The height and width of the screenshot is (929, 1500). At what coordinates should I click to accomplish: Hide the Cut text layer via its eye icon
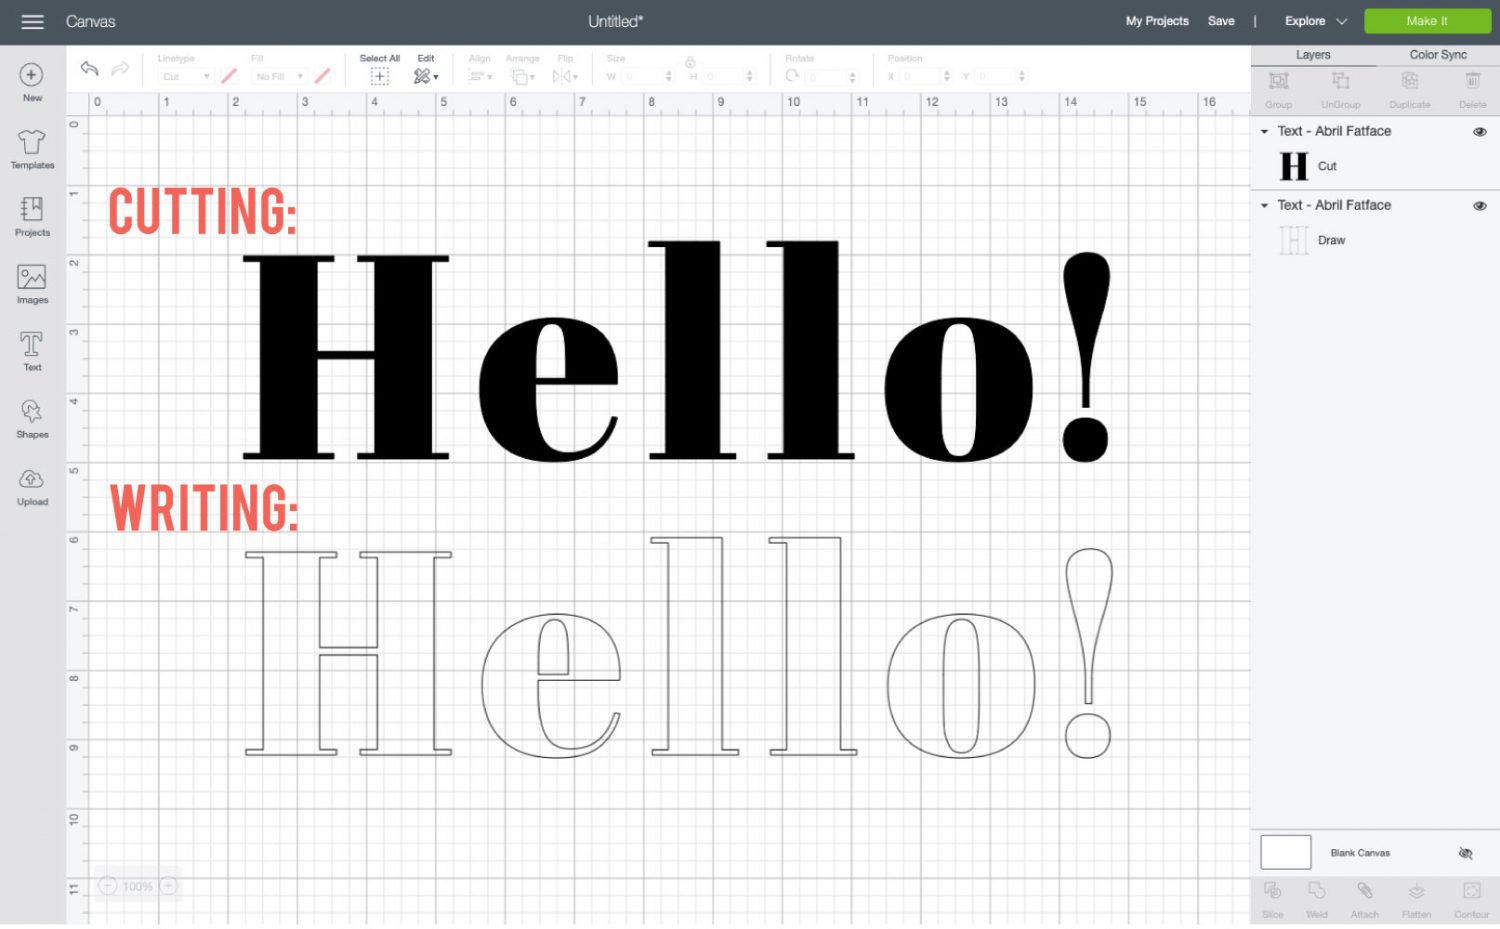point(1480,132)
